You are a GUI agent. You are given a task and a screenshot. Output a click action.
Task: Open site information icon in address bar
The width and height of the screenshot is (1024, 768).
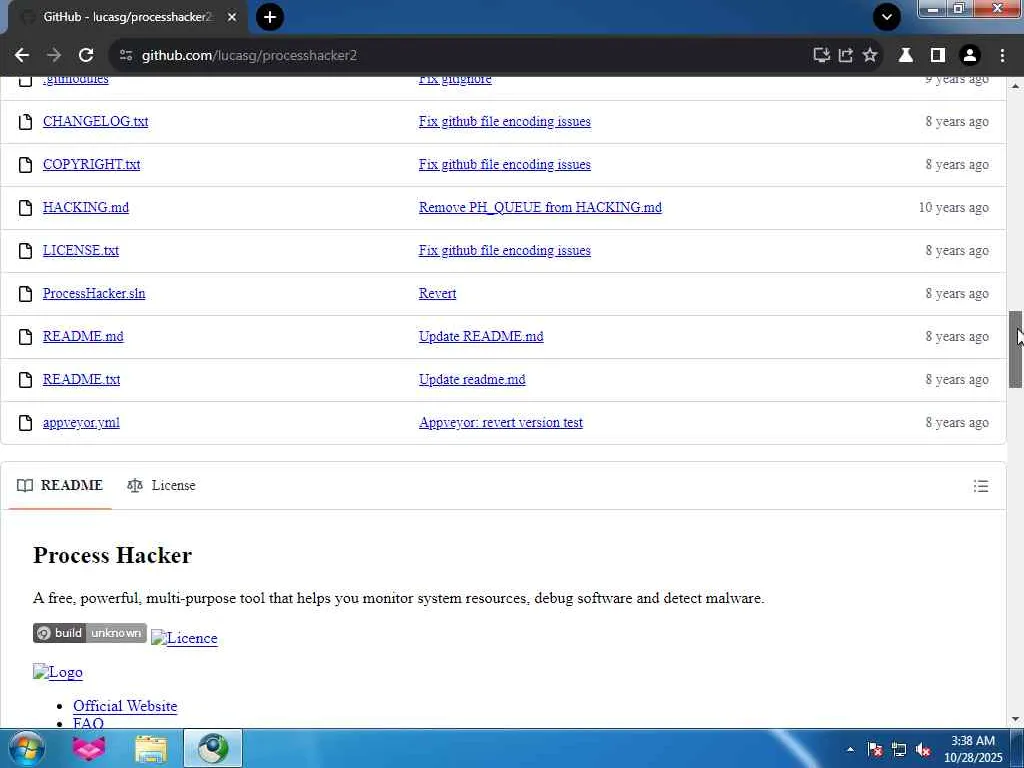tap(126, 56)
